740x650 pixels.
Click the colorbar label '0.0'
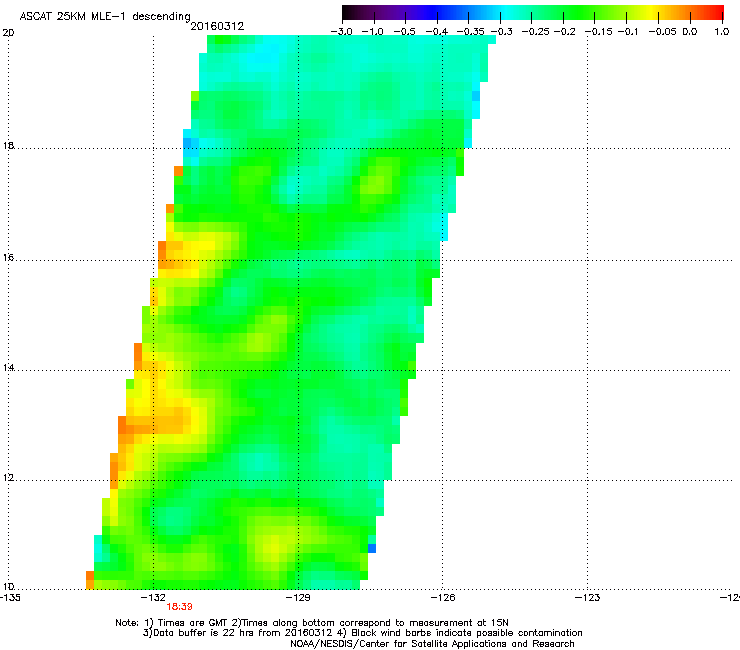pyautogui.click(x=690, y=32)
